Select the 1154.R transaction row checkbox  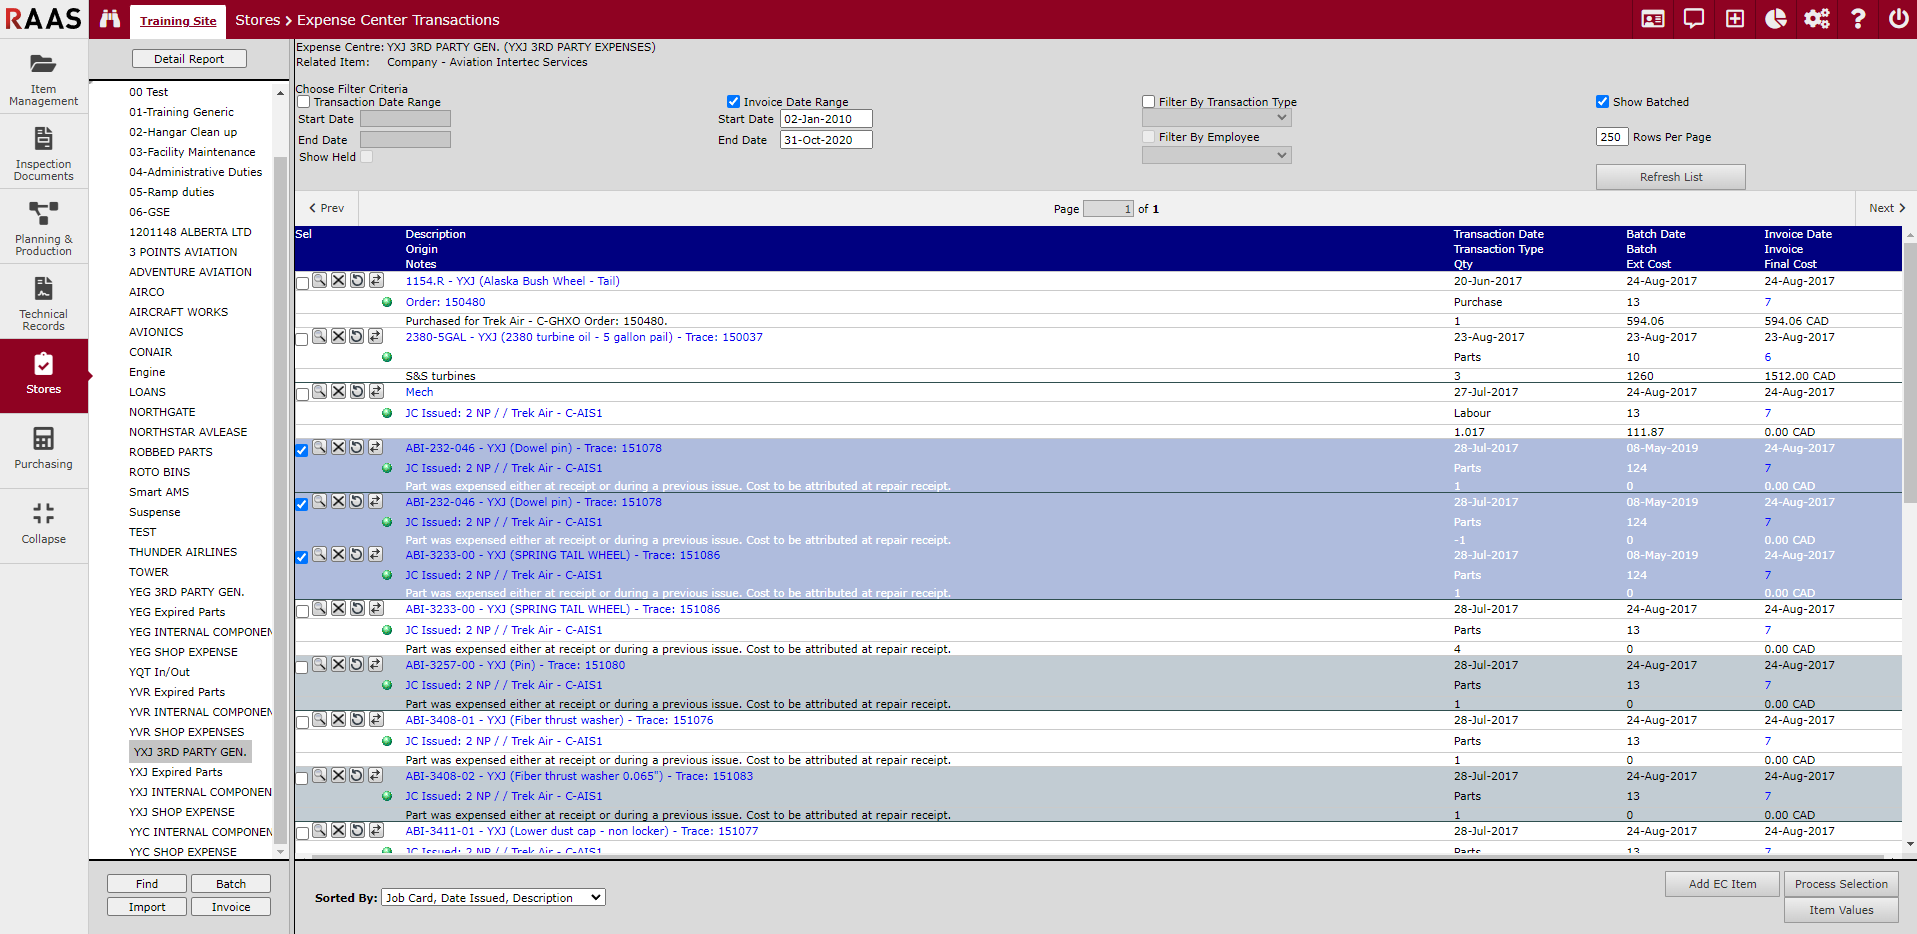tap(303, 284)
